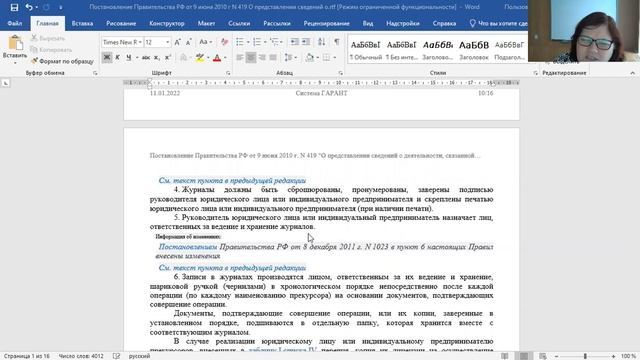
Task: Zoom in with the plus button
Action: [x=613, y=356]
